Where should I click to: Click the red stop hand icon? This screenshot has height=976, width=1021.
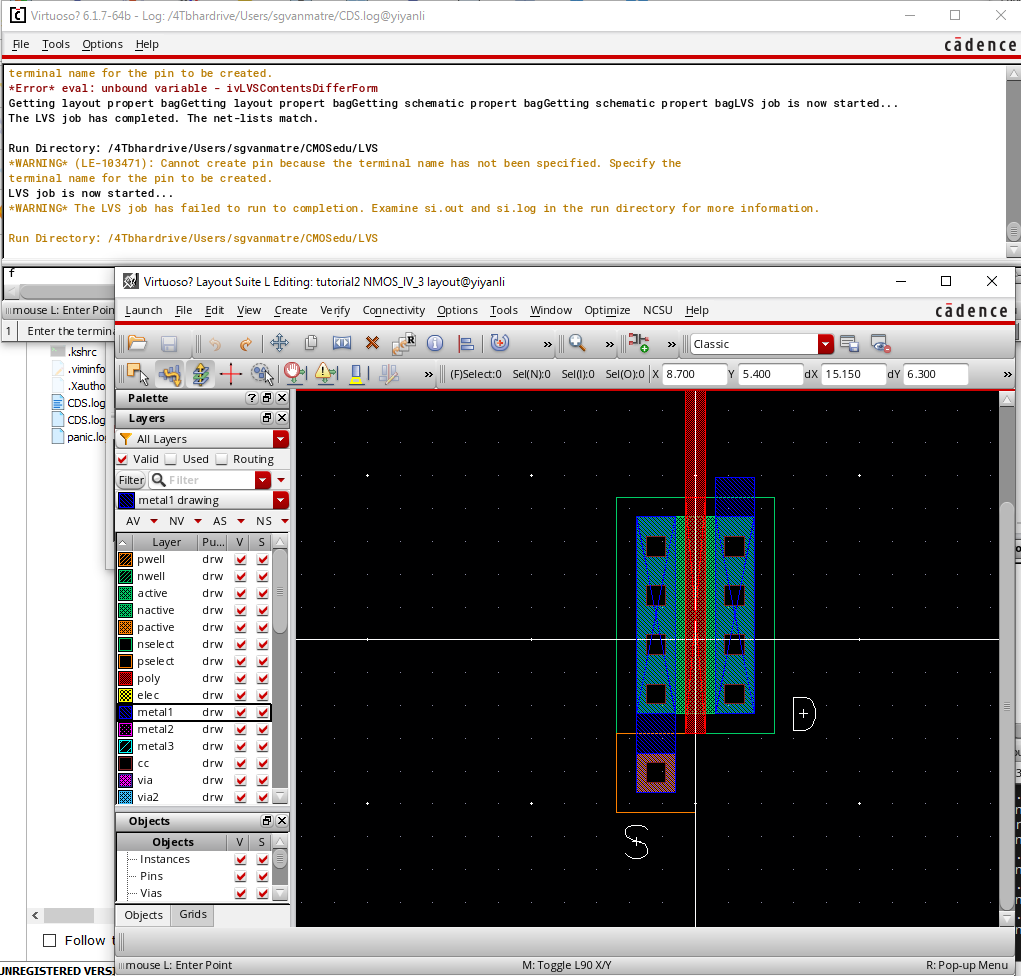coord(294,374)
